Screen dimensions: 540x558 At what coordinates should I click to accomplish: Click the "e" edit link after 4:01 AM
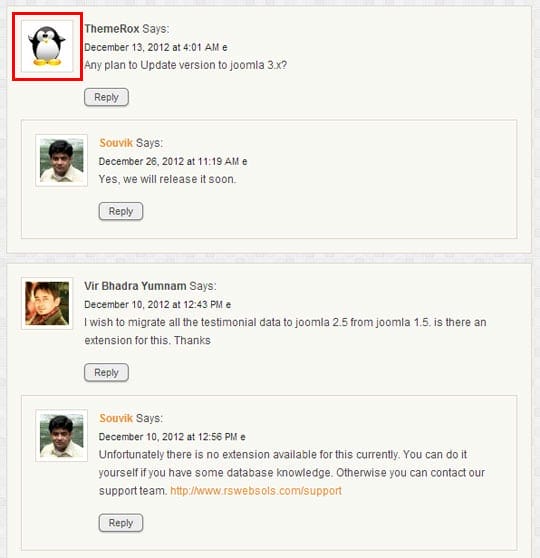coord(225,48)
